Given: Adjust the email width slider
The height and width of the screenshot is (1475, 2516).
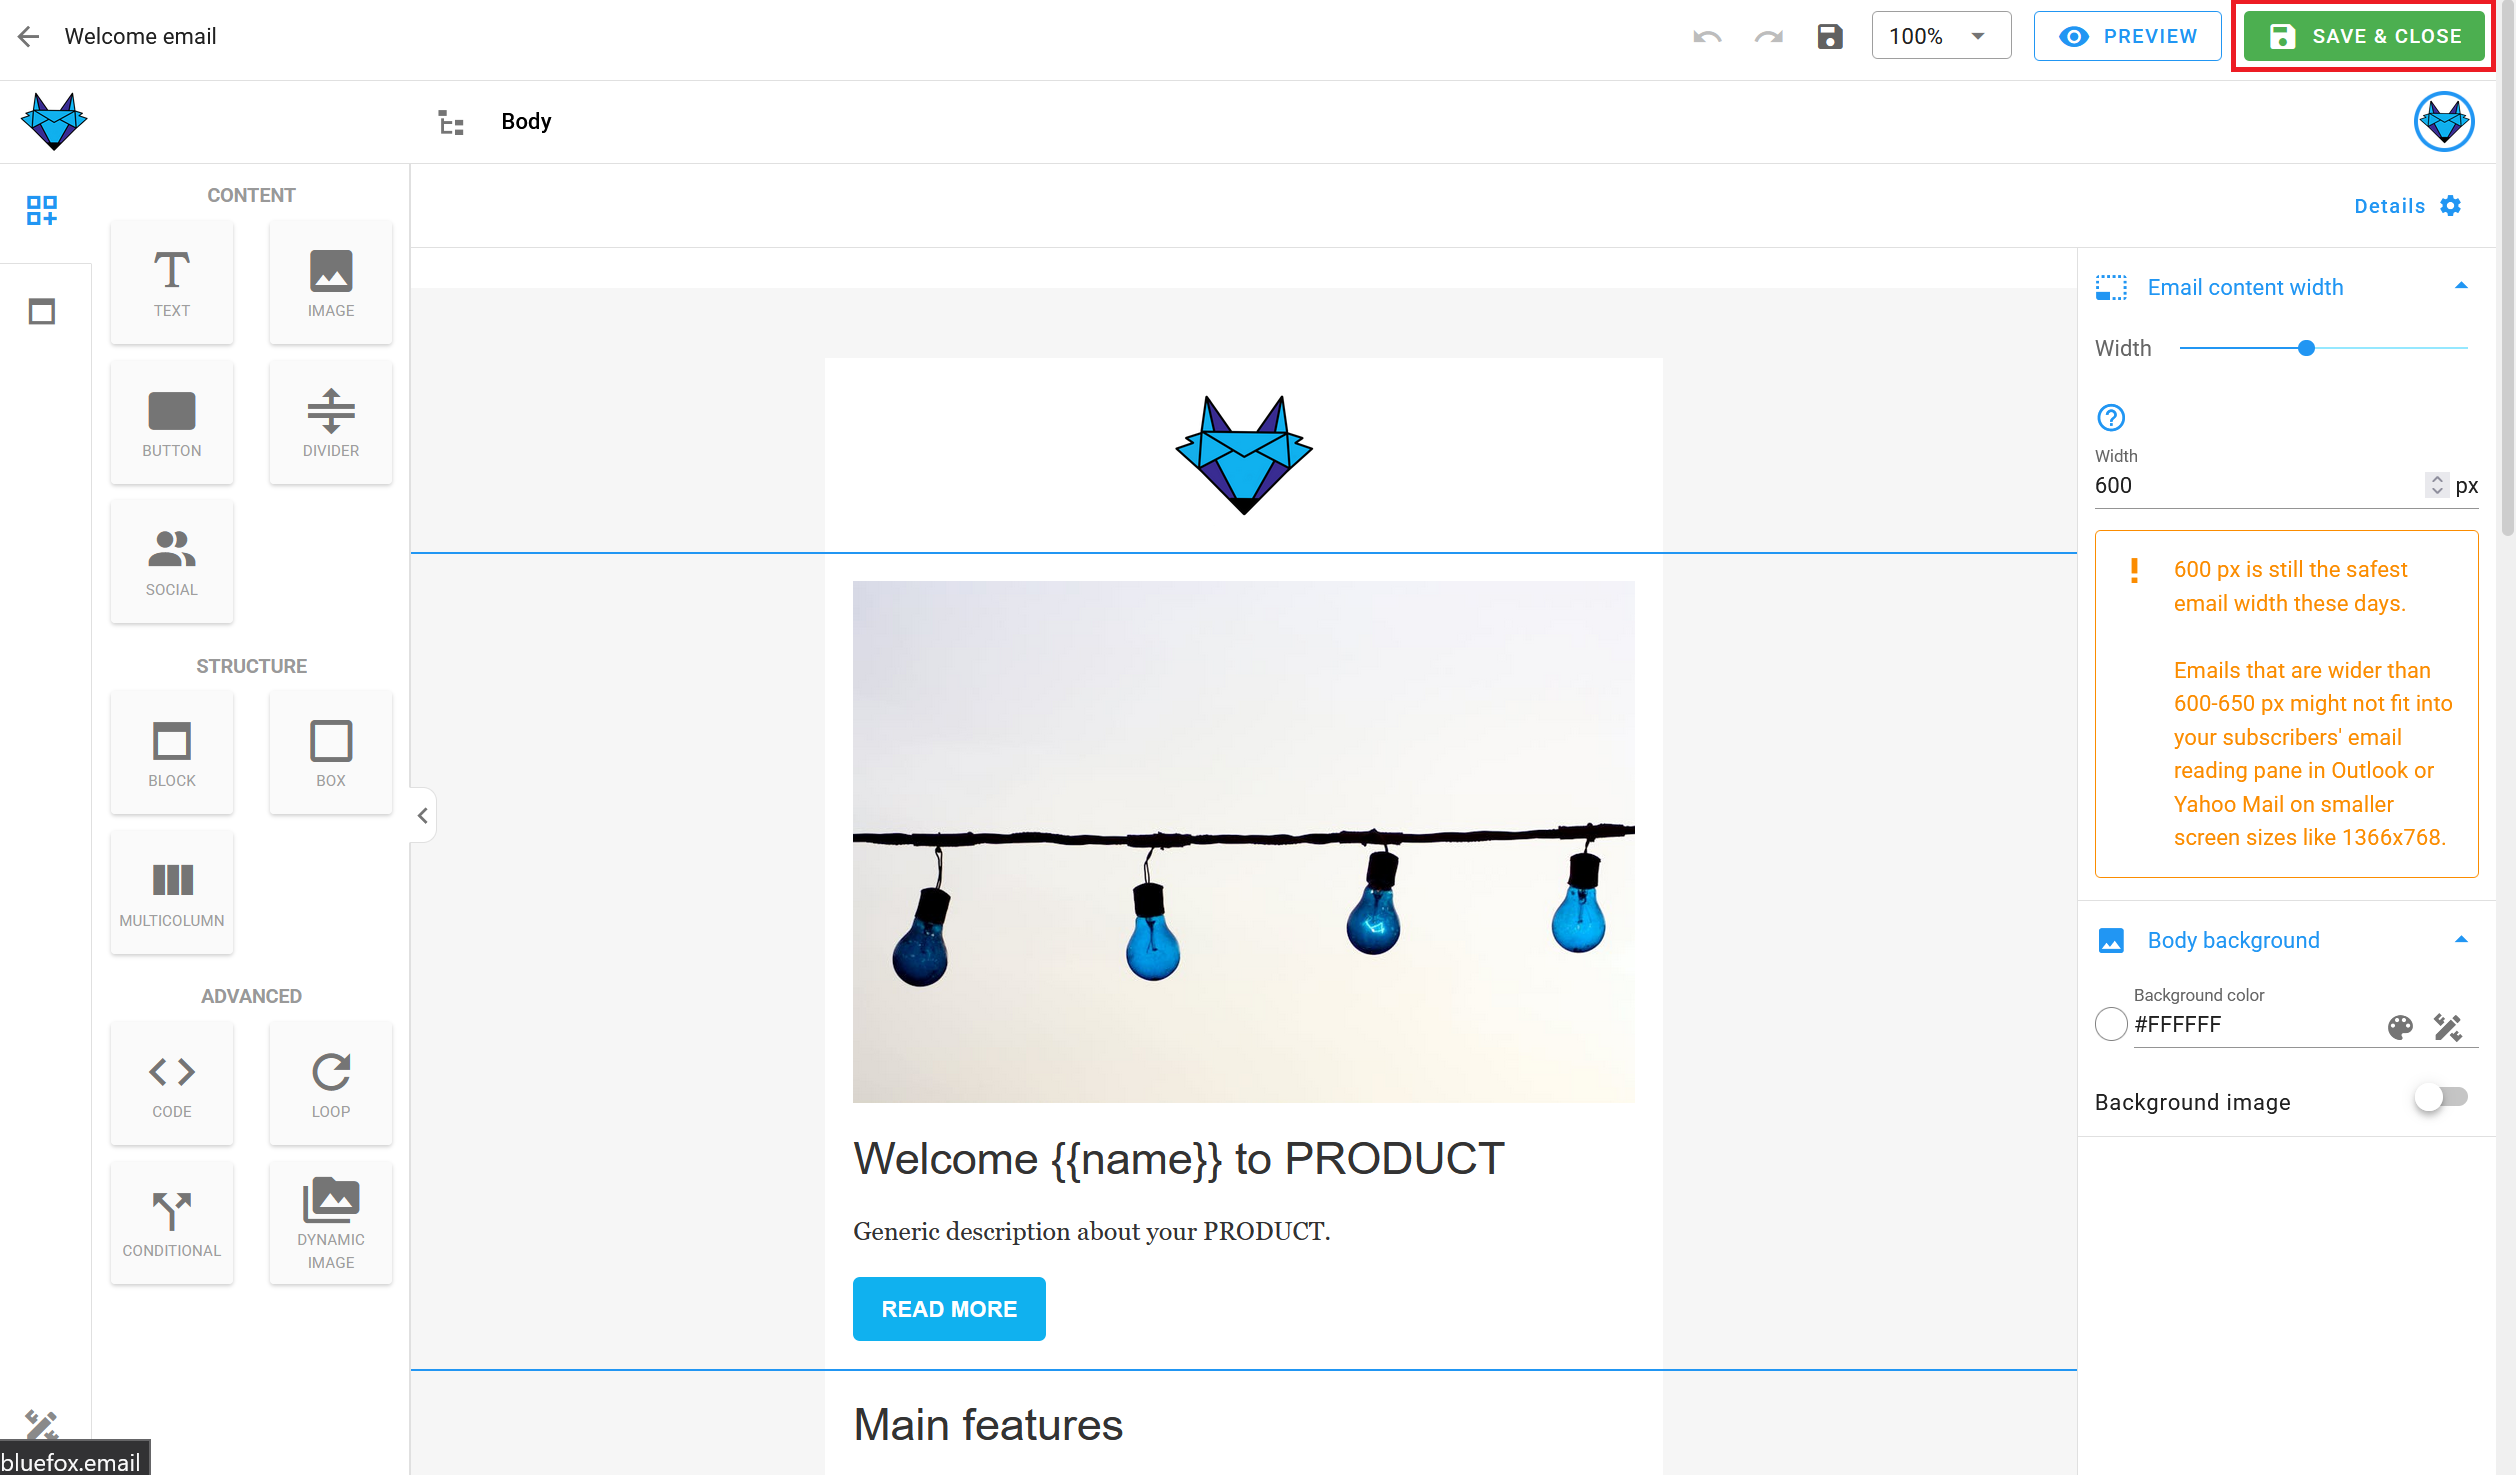Looking at the screenshot, I should tap(2306, 348).
